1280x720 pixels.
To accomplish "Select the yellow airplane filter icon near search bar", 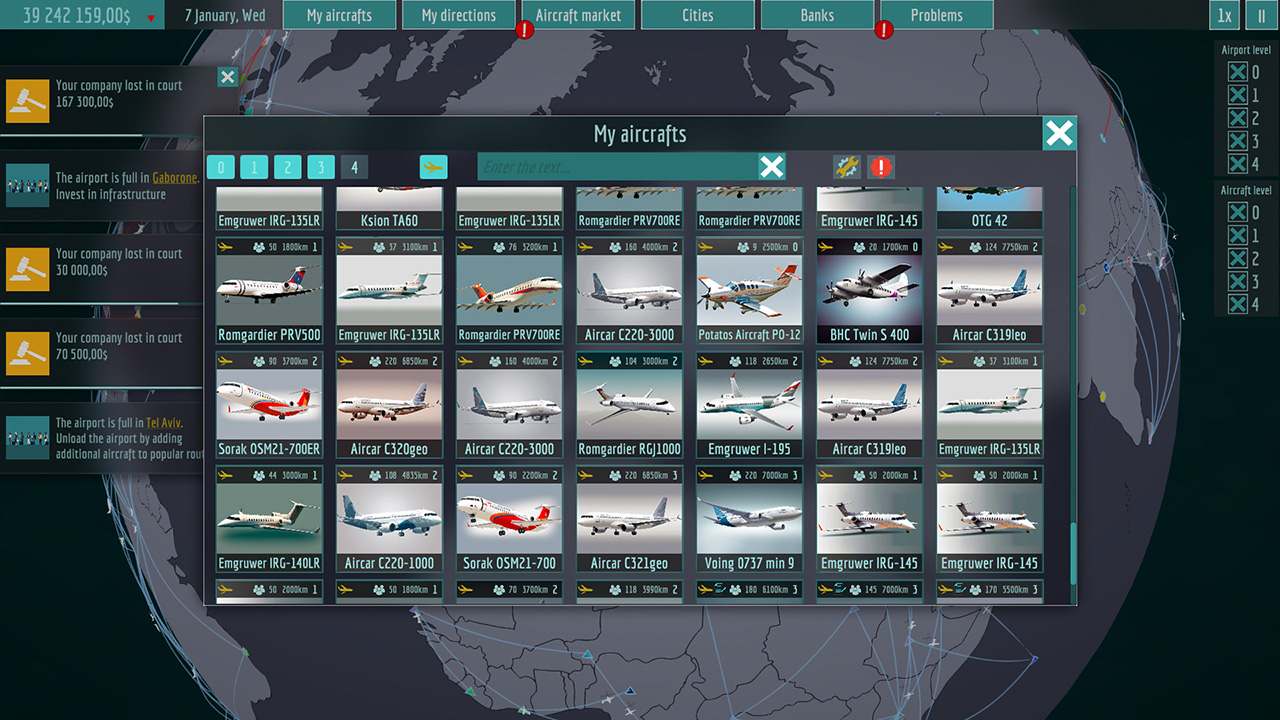I will [433, 167].
